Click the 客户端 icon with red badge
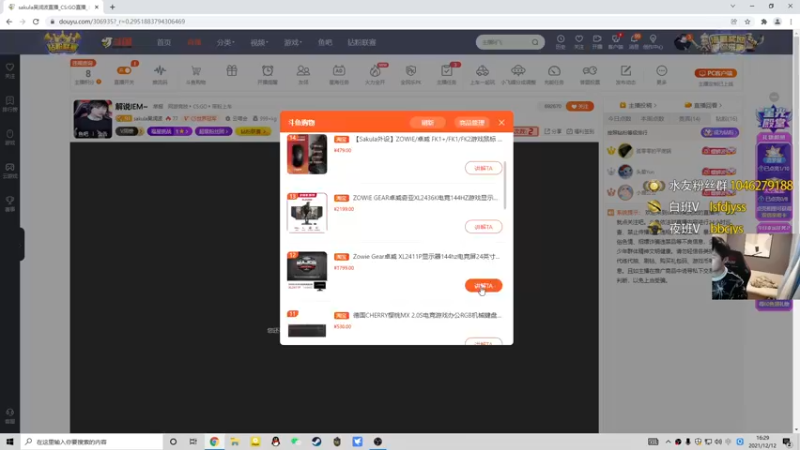The height and width of the screenshot is (450, 800). tap(615, 42)
